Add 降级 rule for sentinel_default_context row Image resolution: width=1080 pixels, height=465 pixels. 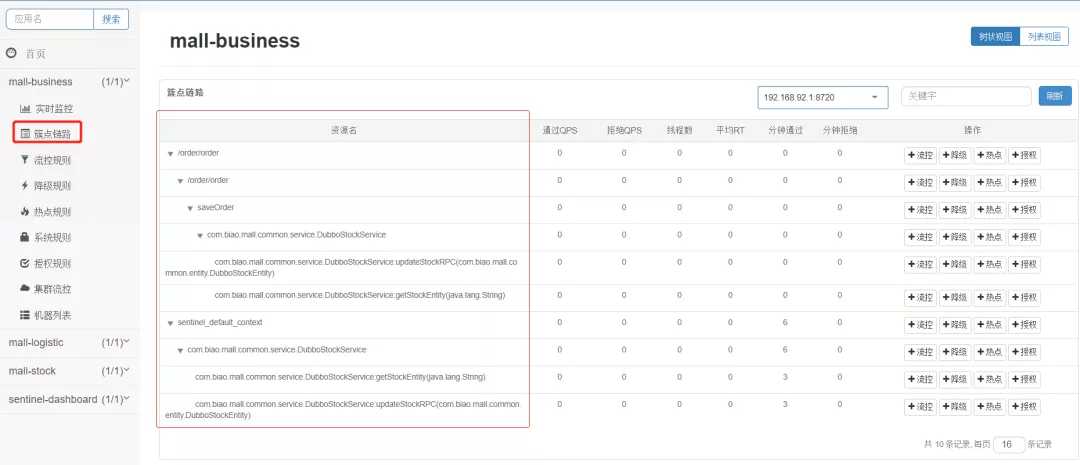(x=955, y=325)
